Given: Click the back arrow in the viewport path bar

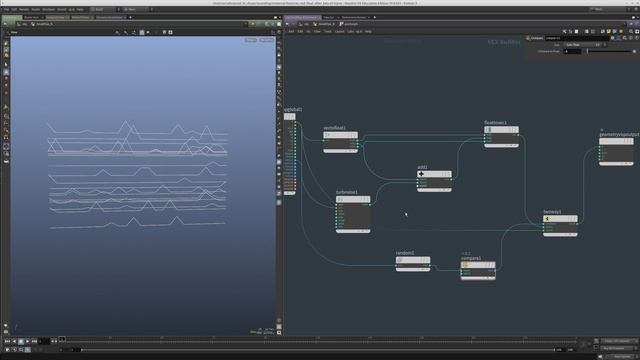Looking at the screenshot, I should point(5,24).
